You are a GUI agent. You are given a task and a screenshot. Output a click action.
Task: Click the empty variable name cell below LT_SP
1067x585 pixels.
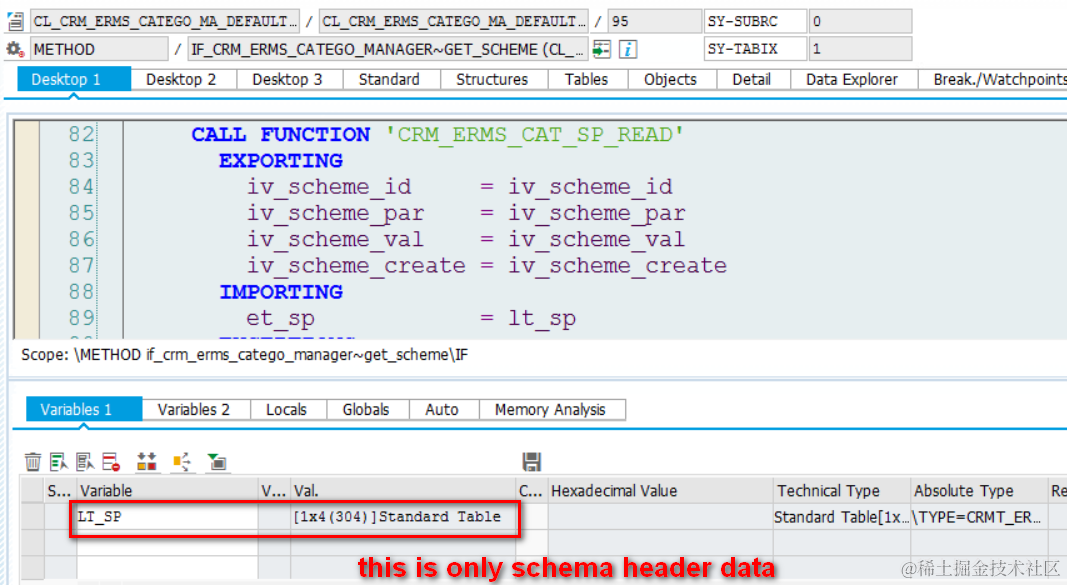167,542
